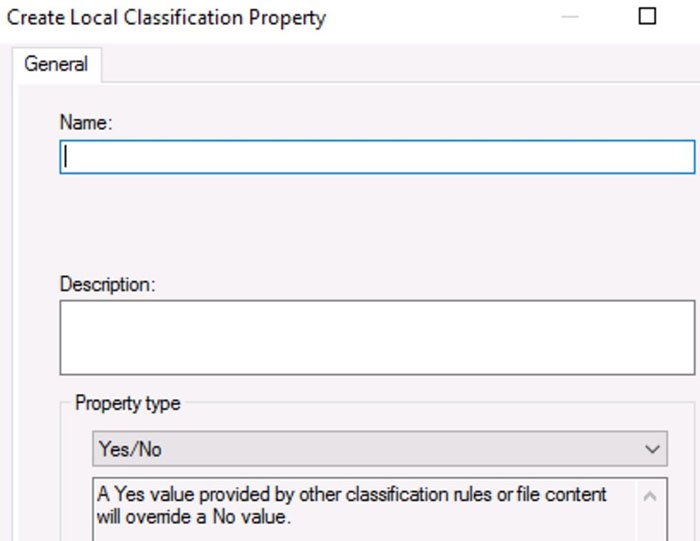Viewport: 700px width, 541px height.
Task: Focus the Name text field
Action: 377,157
